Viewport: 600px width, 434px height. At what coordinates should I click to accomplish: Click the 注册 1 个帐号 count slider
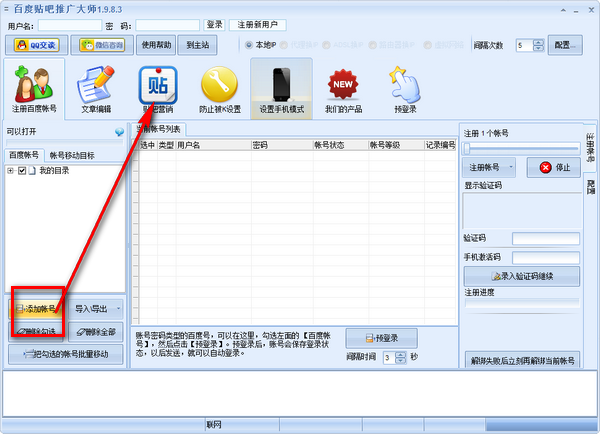[521, 148]
